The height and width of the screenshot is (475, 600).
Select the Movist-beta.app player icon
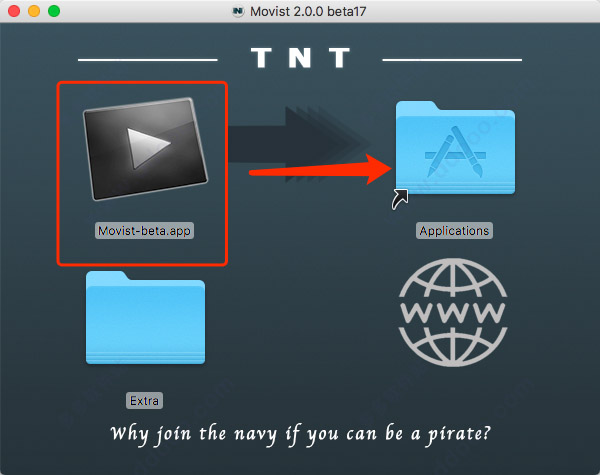(145, 149)
